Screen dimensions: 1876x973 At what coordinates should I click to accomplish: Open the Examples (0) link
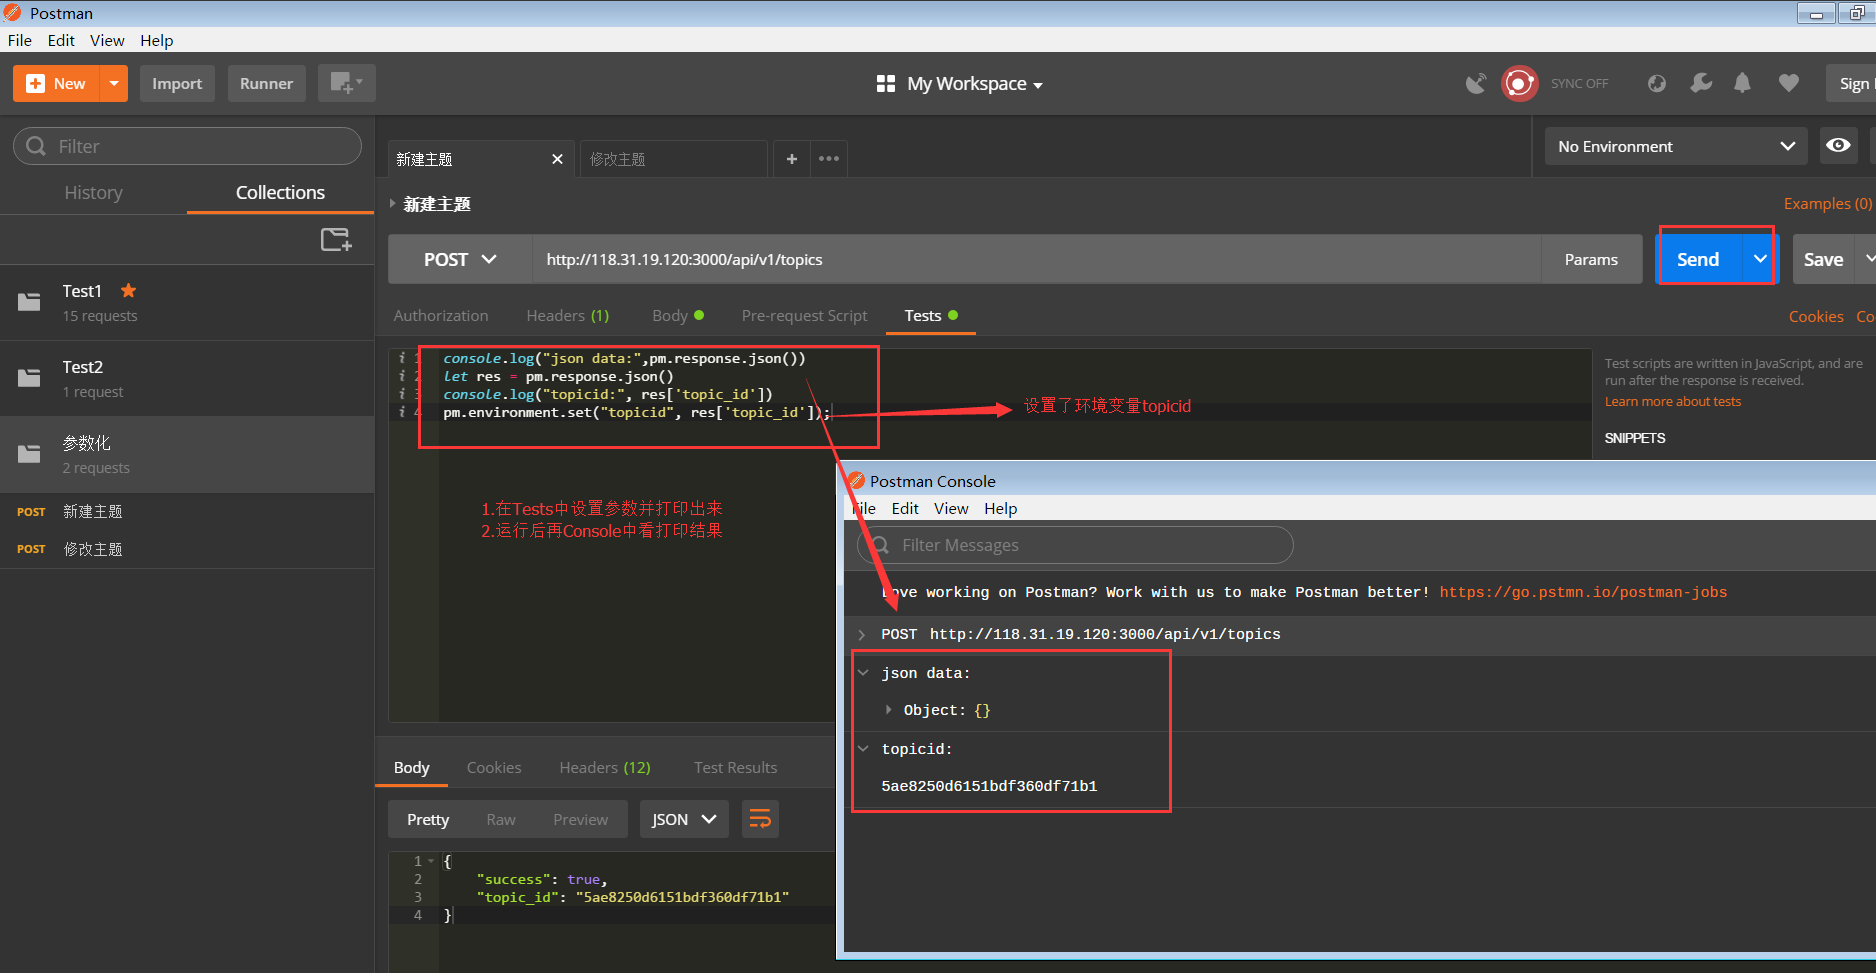(1827, 203)
